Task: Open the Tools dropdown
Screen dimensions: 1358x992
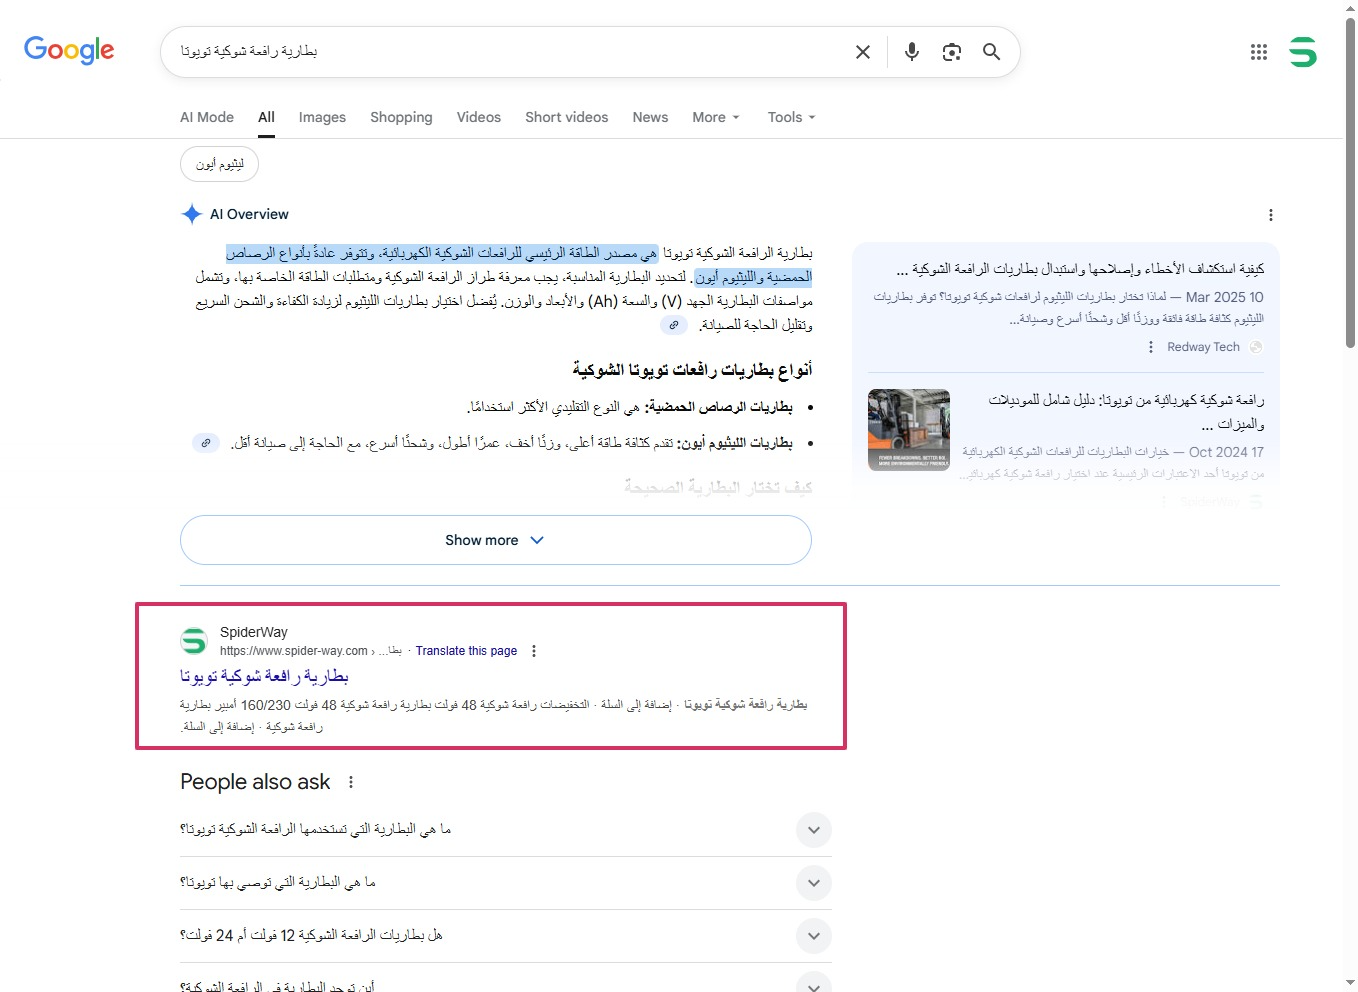Action: tap(791, 117)
